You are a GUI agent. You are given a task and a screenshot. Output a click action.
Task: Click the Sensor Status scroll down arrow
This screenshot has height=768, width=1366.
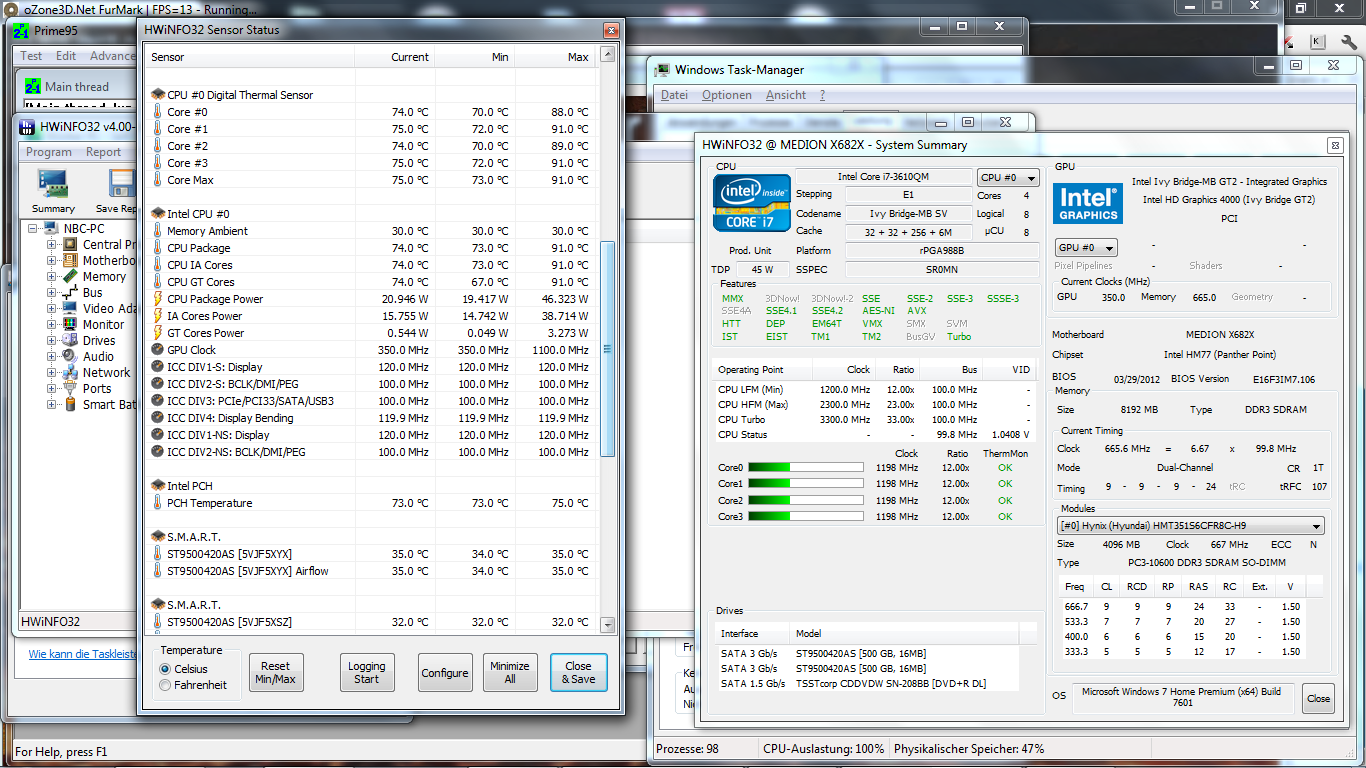click(608, 625)
